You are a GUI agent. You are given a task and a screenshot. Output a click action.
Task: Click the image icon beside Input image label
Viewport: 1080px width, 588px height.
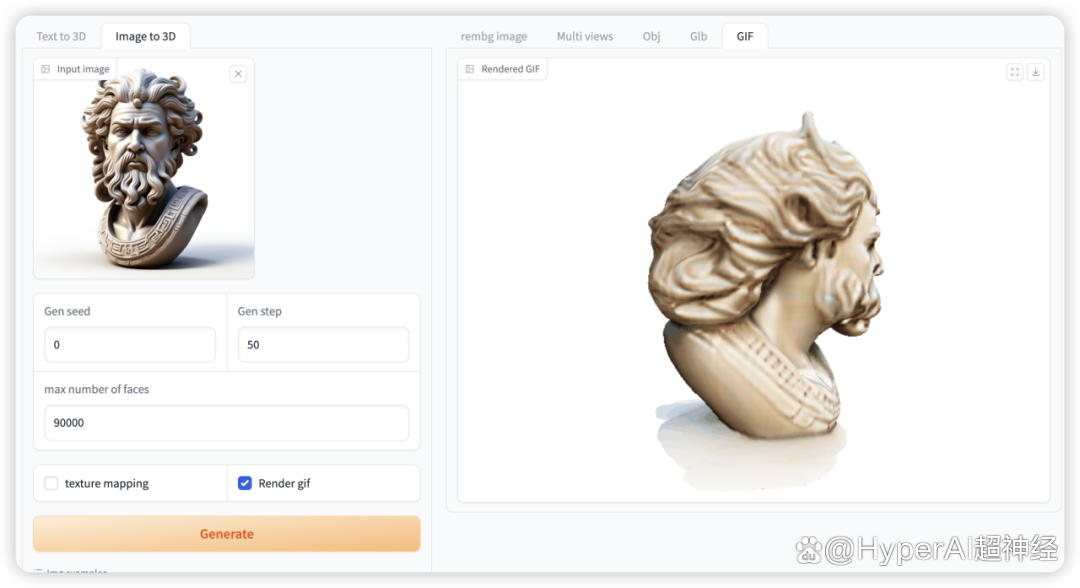45,69
